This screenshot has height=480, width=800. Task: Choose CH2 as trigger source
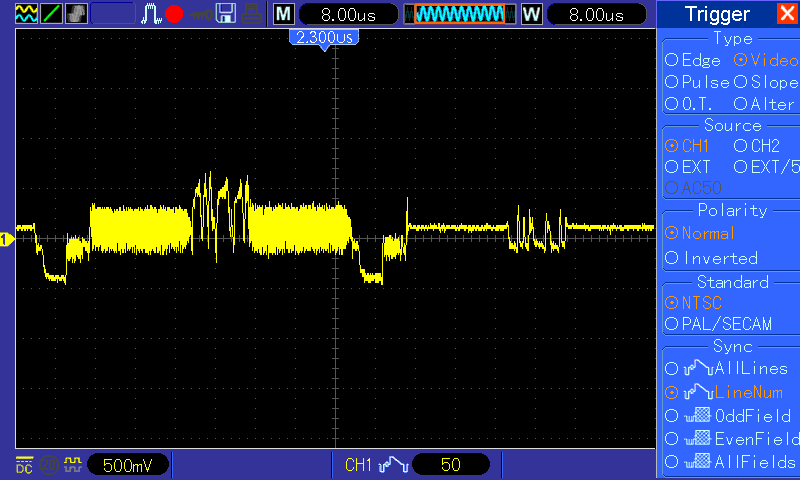[757, 146]
